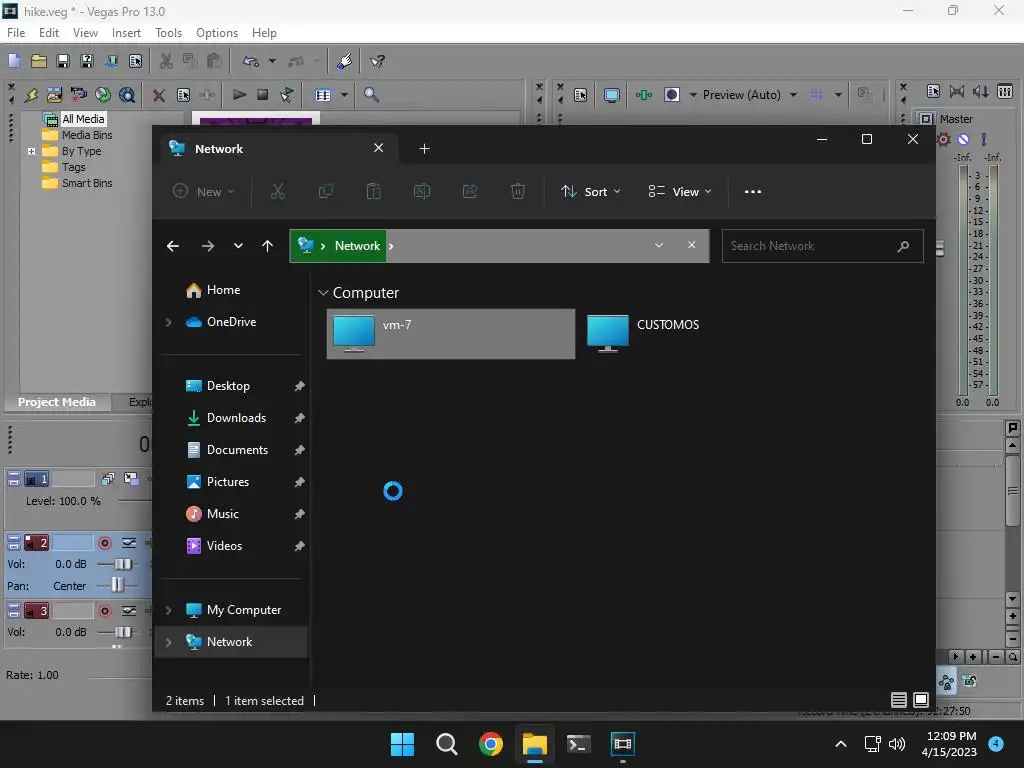Open the overlays grid dropdown arrow

coord(838,95)
